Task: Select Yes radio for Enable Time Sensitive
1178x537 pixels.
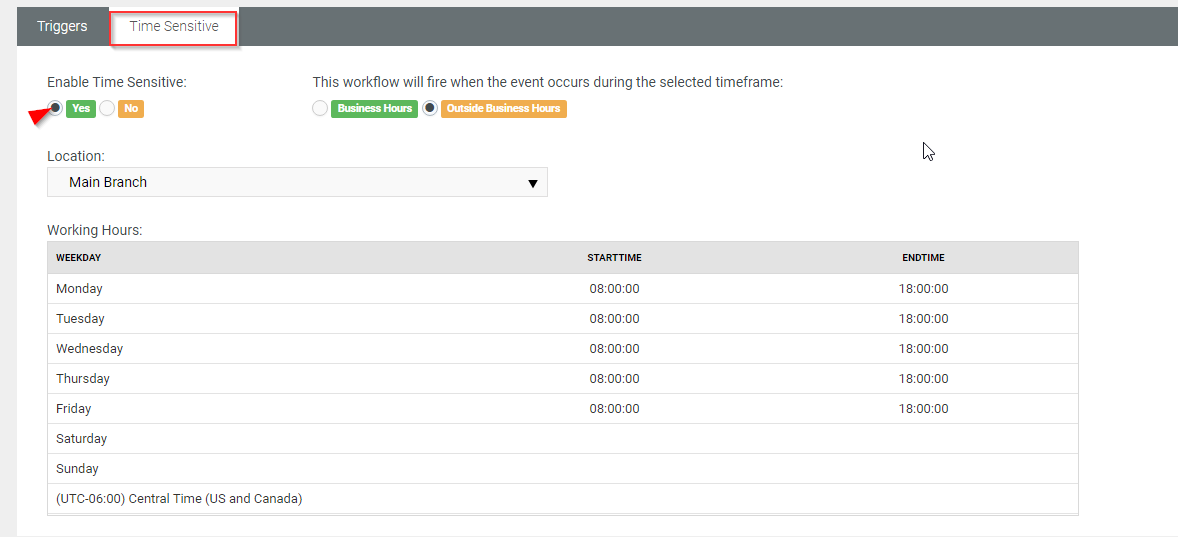Action: 55,108
